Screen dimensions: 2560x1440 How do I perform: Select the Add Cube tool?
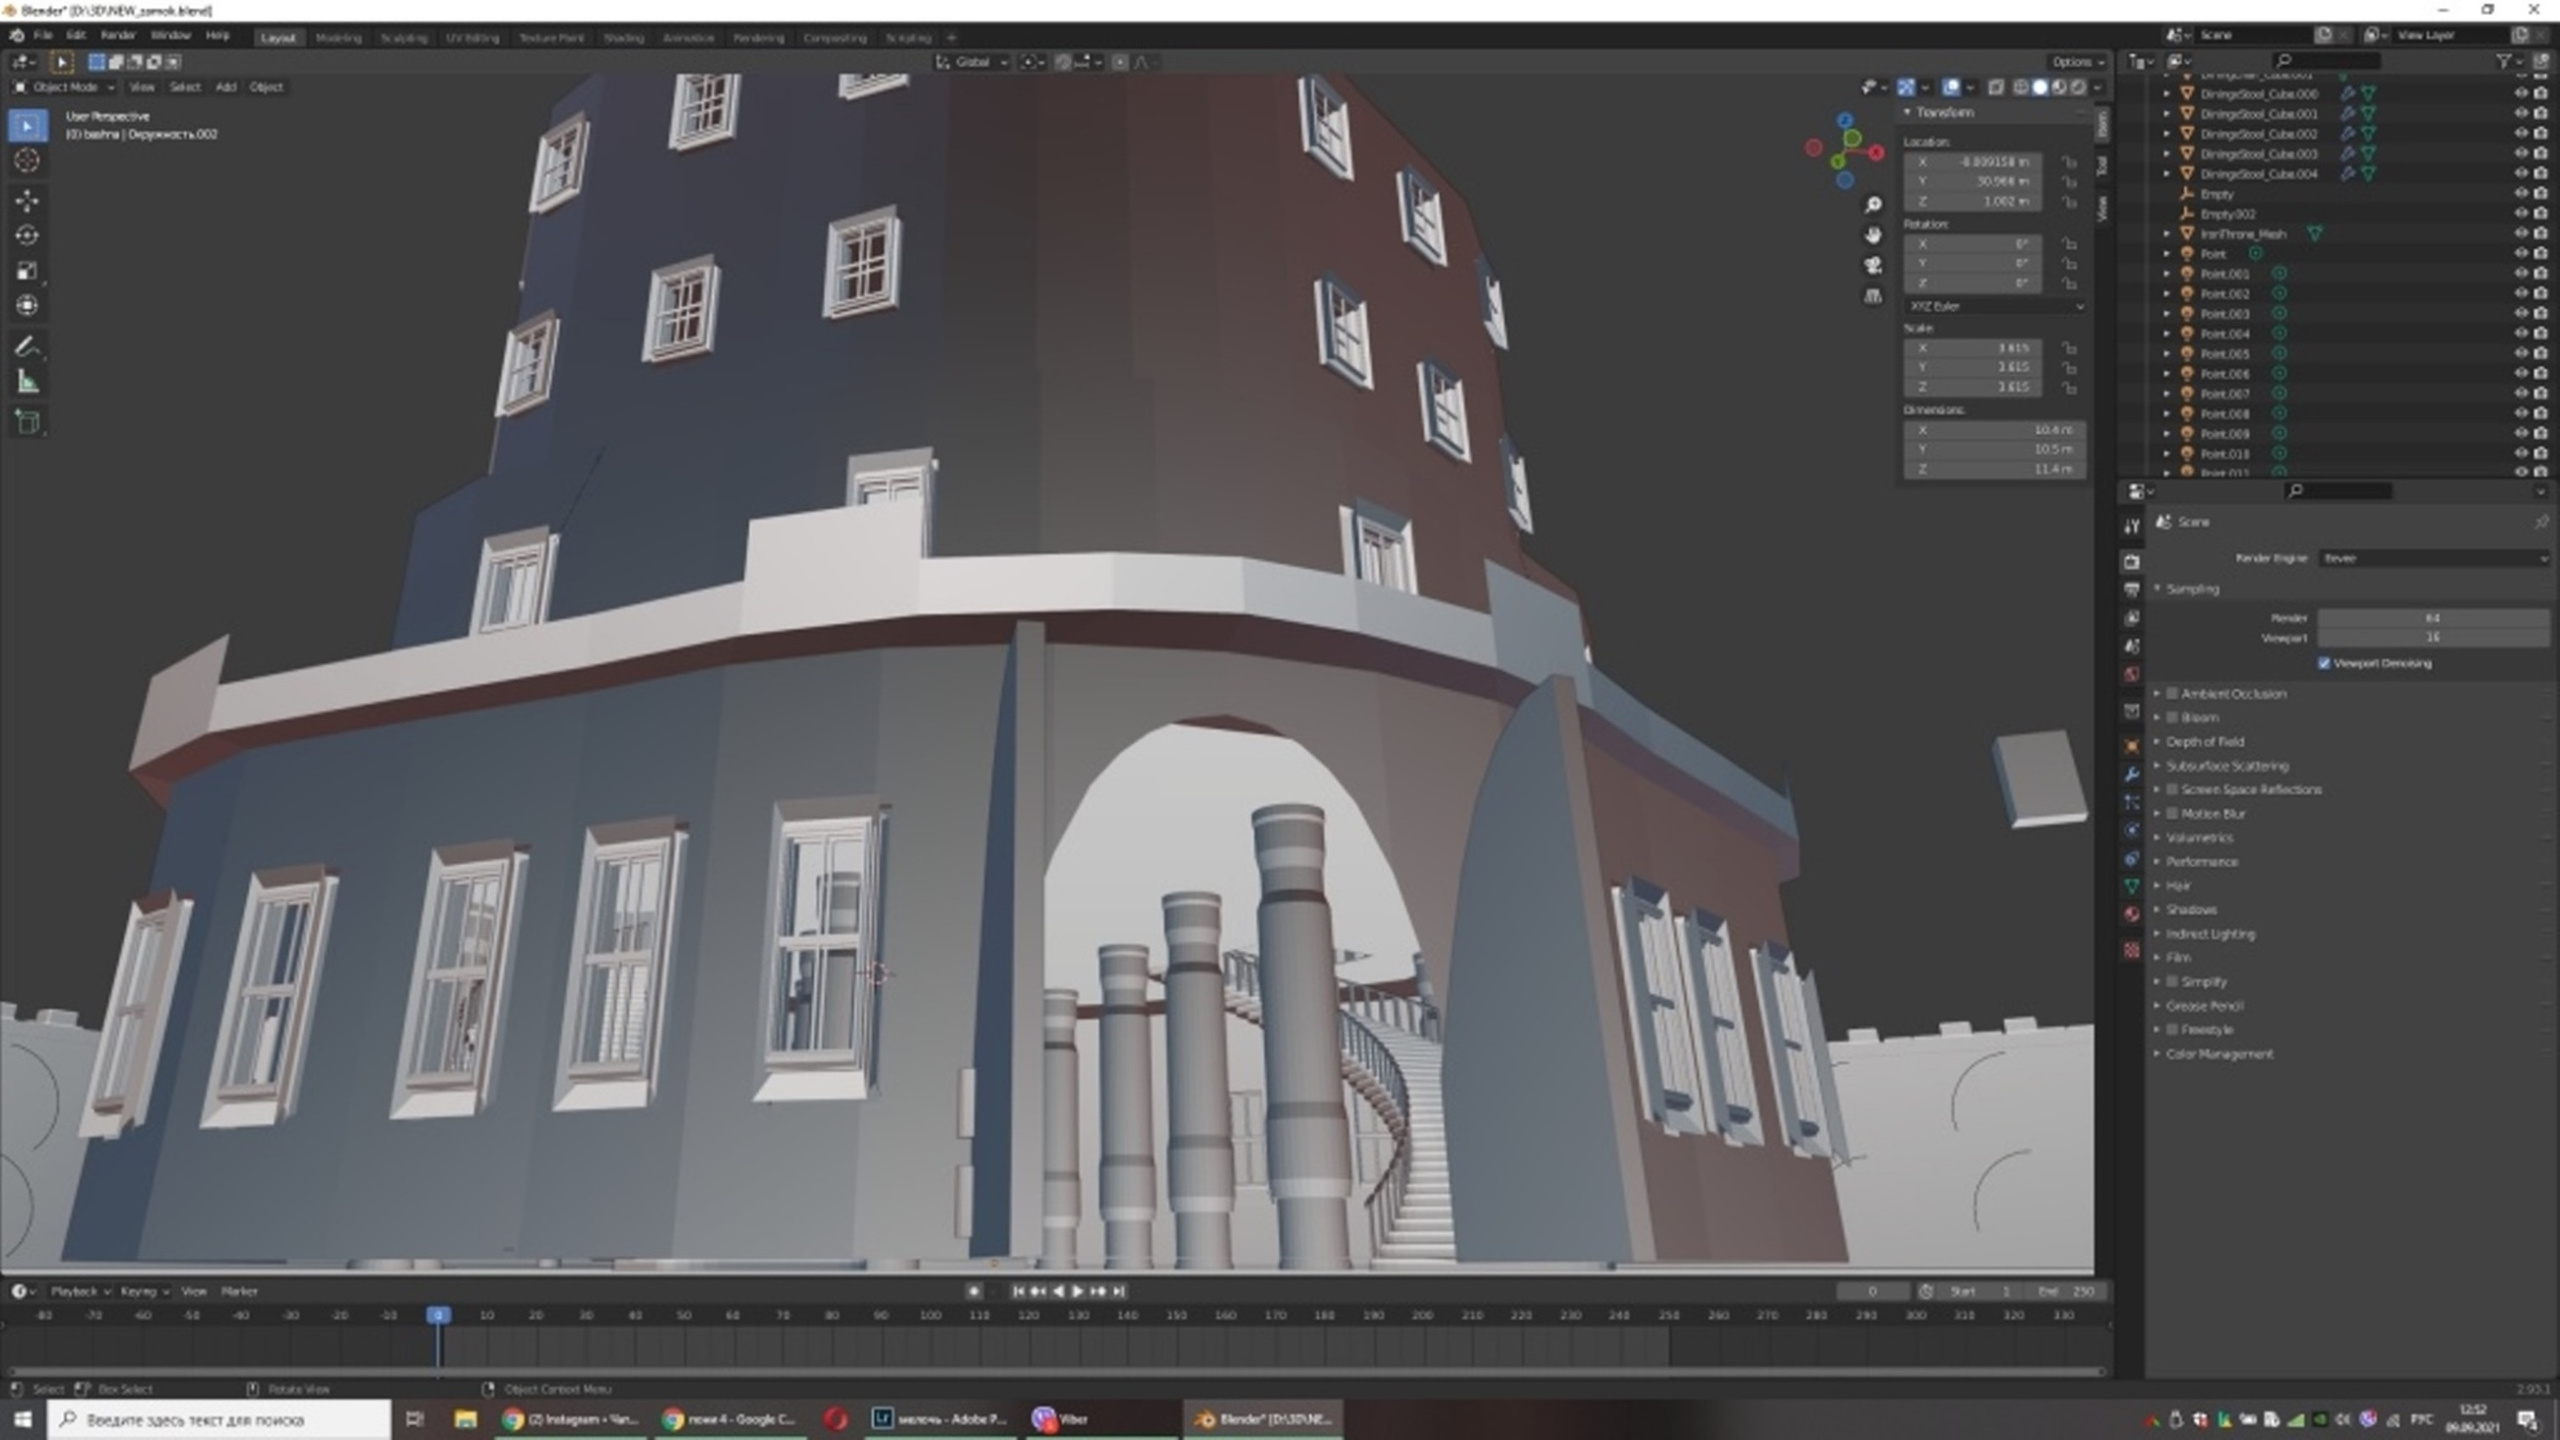click(x=27, y=422)
